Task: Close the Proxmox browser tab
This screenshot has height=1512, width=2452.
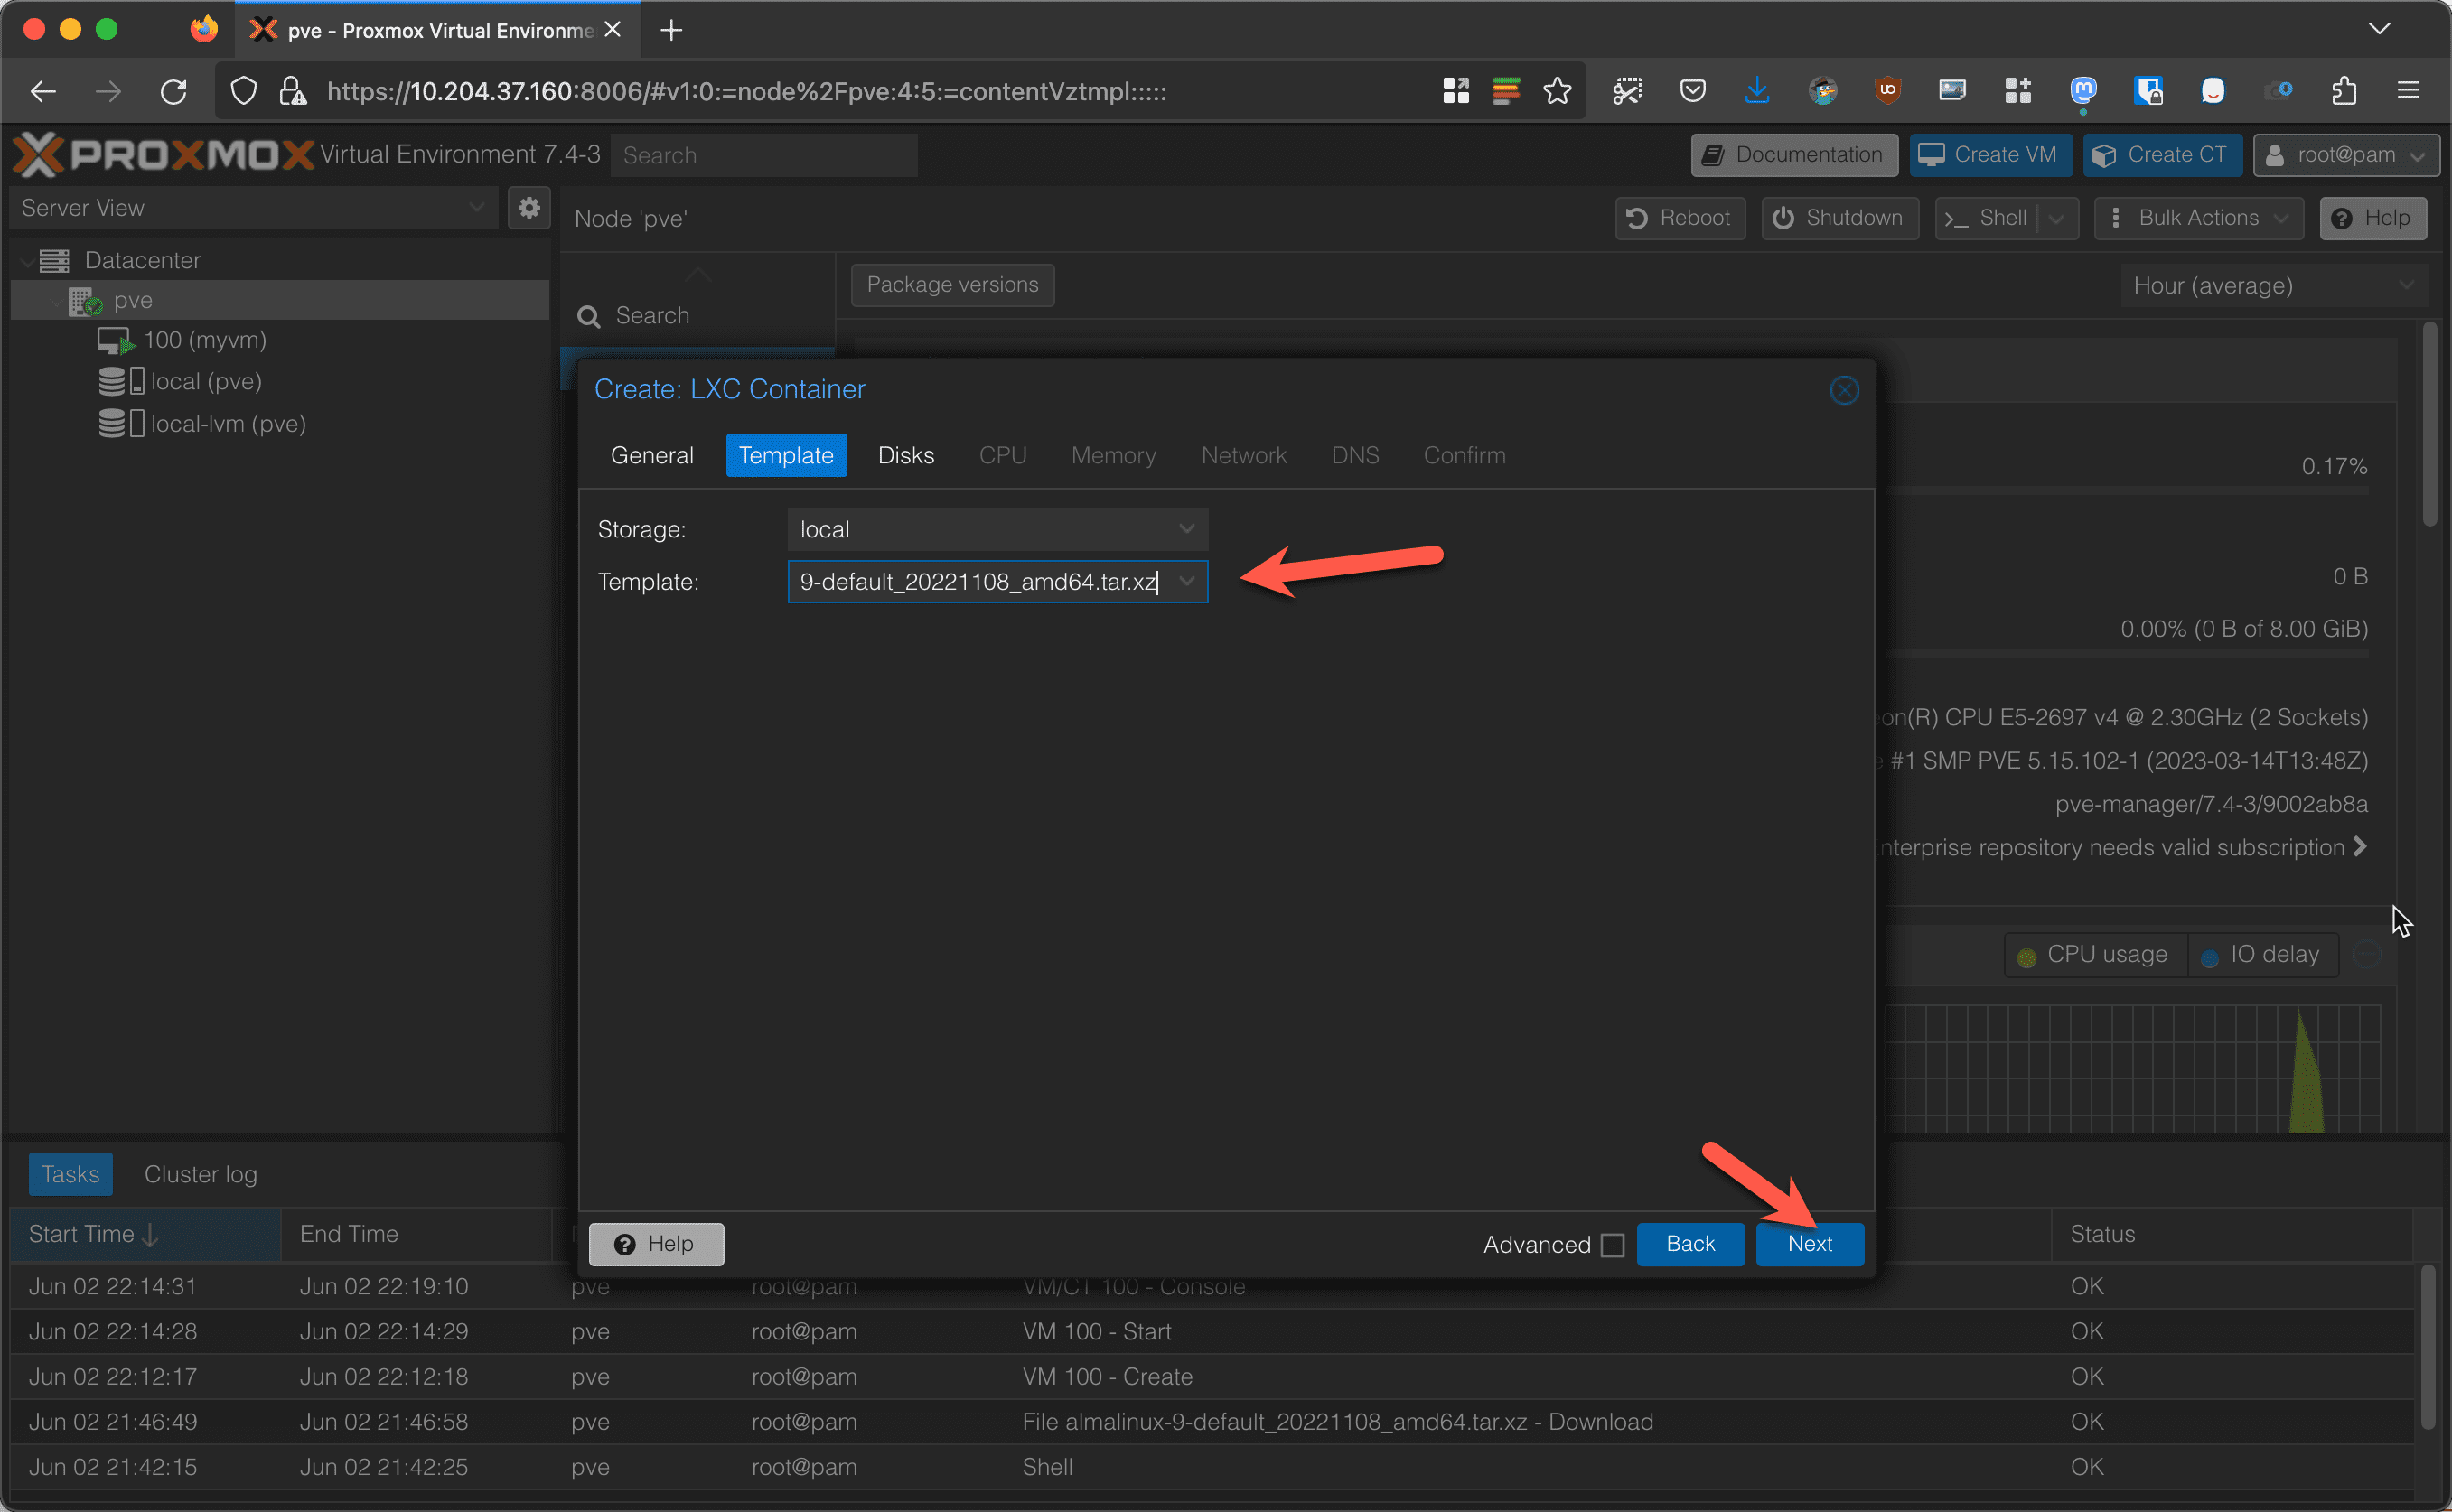Action: click(x=613, y=30)
